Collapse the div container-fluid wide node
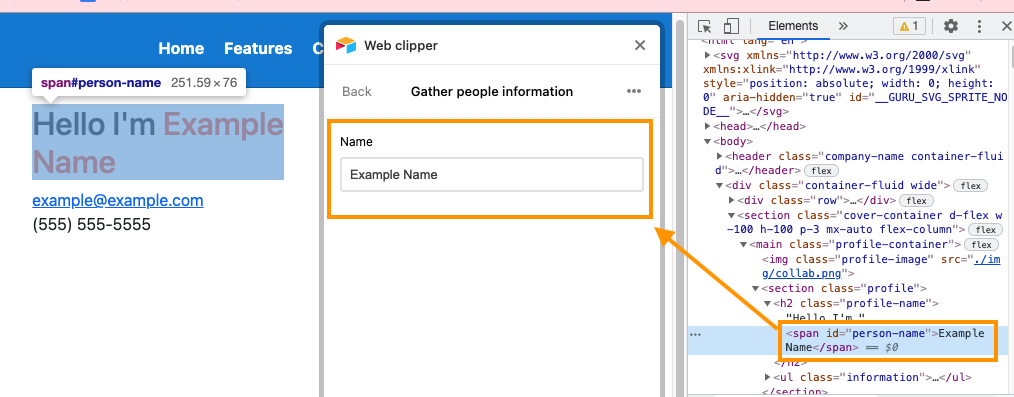This screenshot has width=1014, height=397. click(x=720, y=186)
